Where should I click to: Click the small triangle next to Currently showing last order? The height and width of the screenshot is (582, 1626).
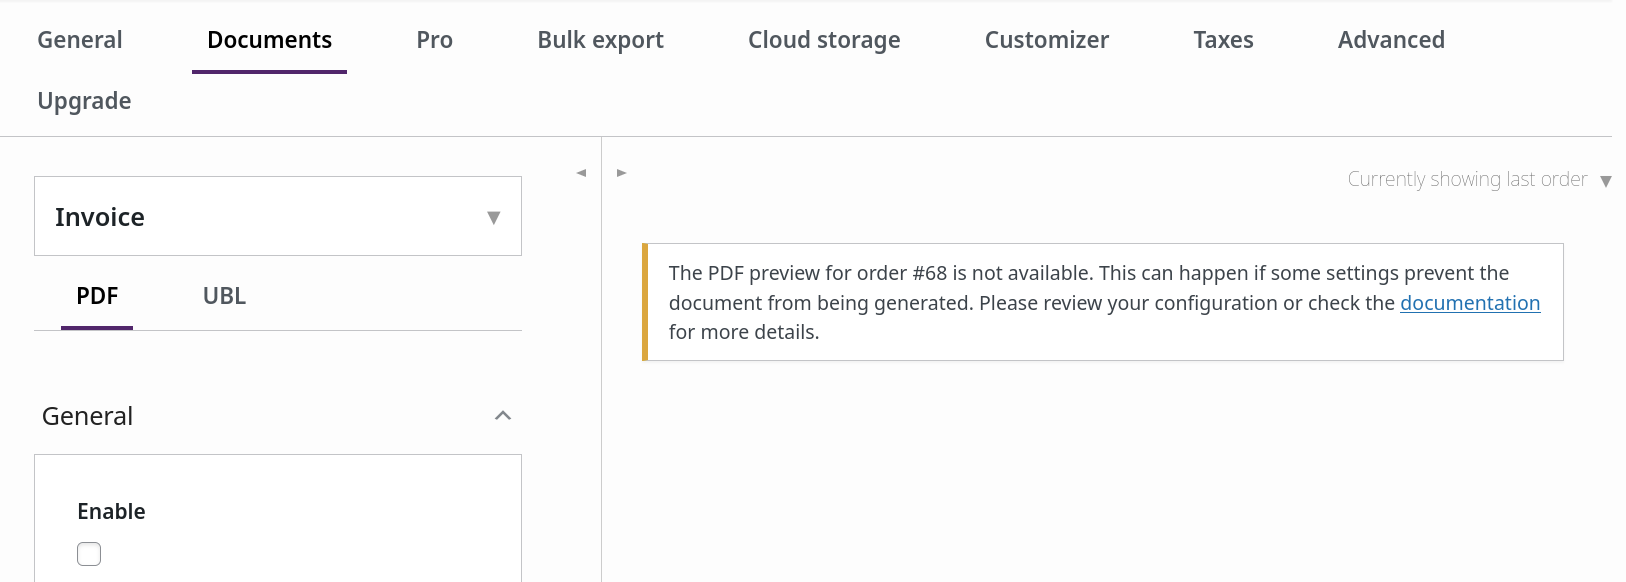[x=1607, y=181]
